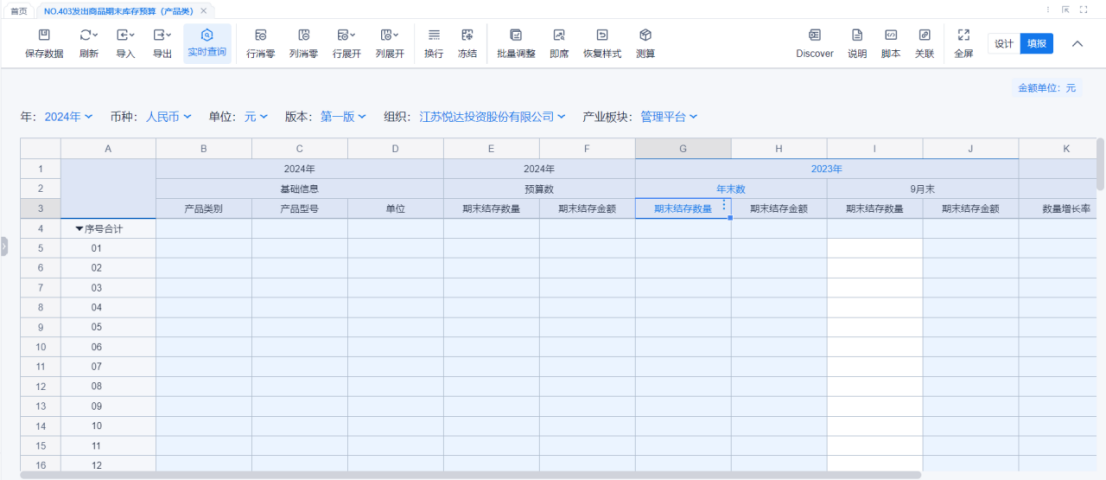The width and height of the screenshot is (1106, 480).
Task: Click the 刷新 refresh icon
Action: 87,36
